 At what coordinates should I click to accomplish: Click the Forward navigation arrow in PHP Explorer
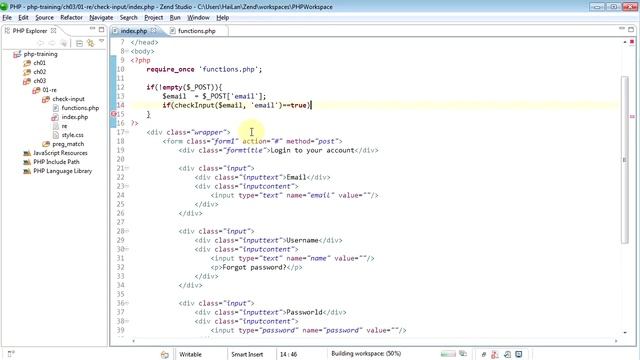[51, 43]
